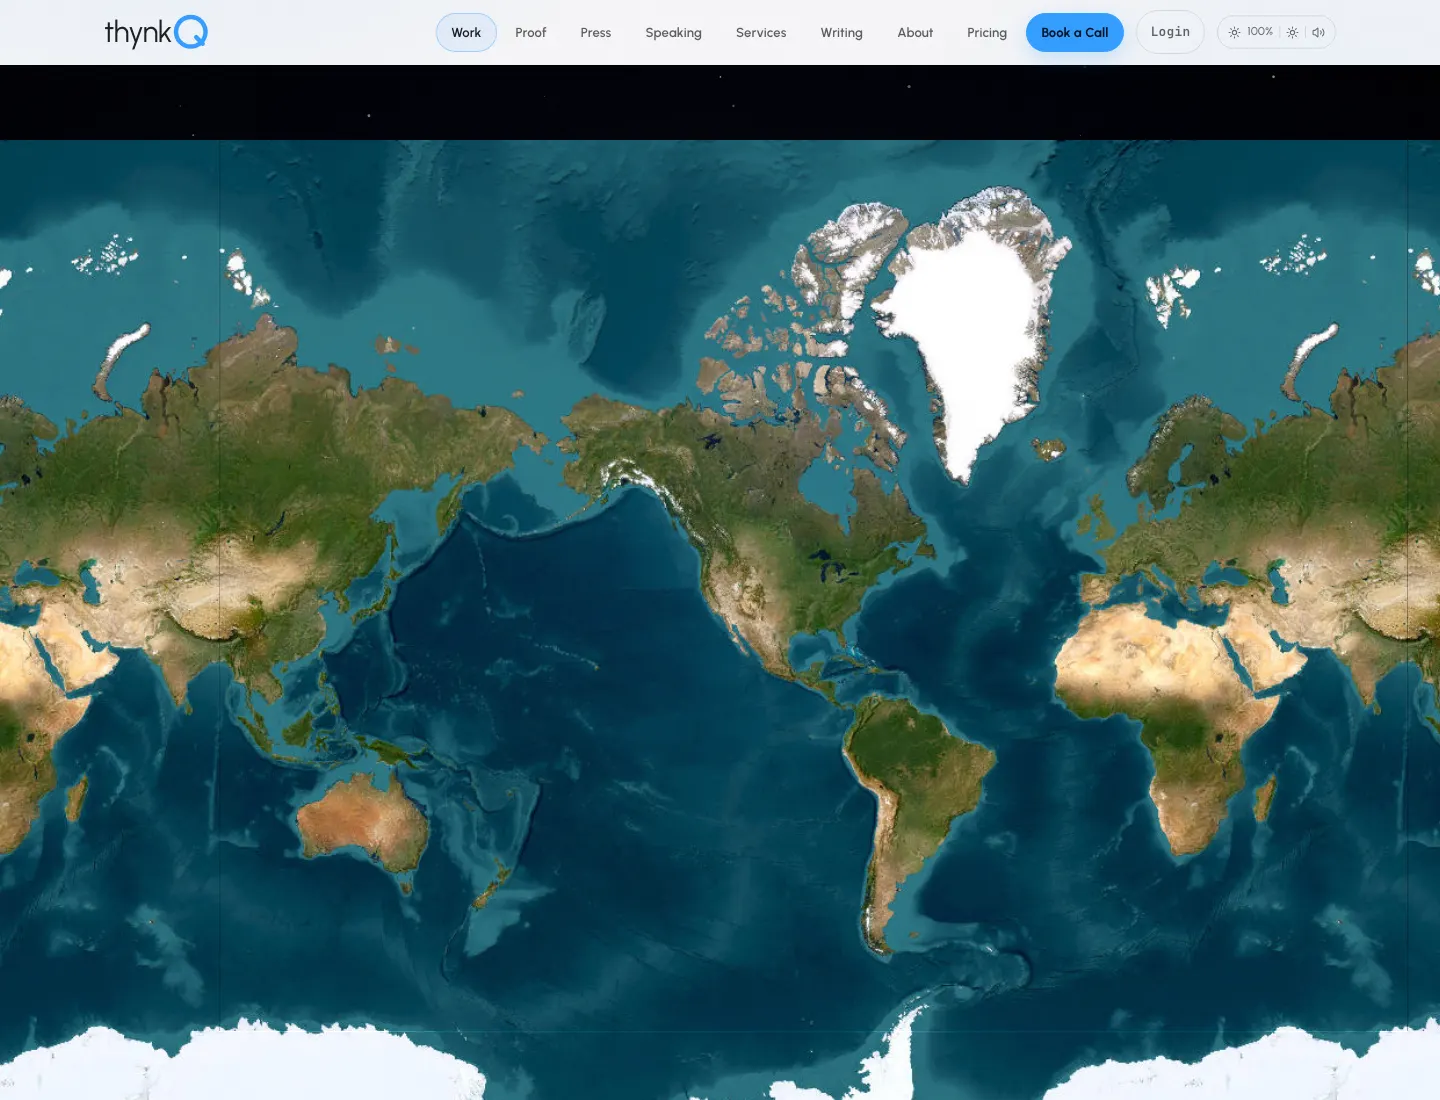Click the Book a Call button

point(1075,32)
